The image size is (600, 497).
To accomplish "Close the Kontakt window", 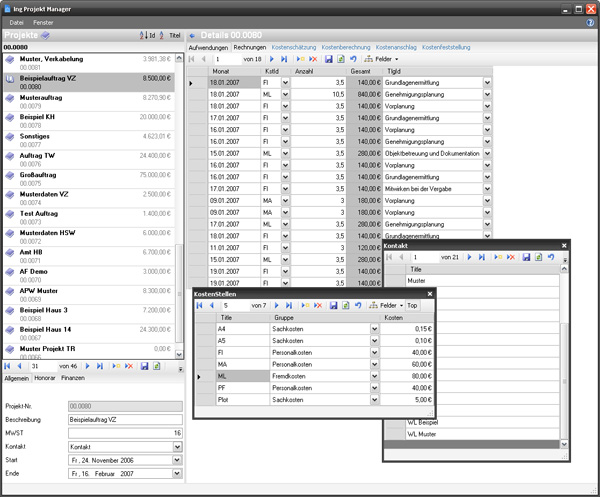I will pos(564,246).
